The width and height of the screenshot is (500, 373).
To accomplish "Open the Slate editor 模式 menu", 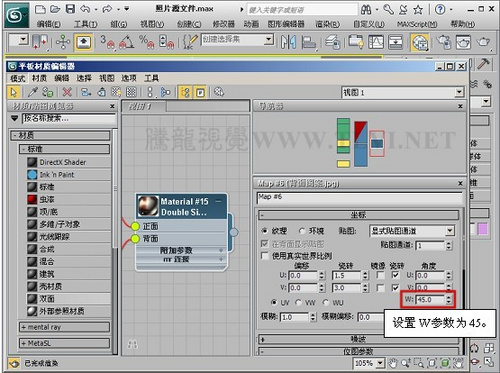I will coord(18,78).
